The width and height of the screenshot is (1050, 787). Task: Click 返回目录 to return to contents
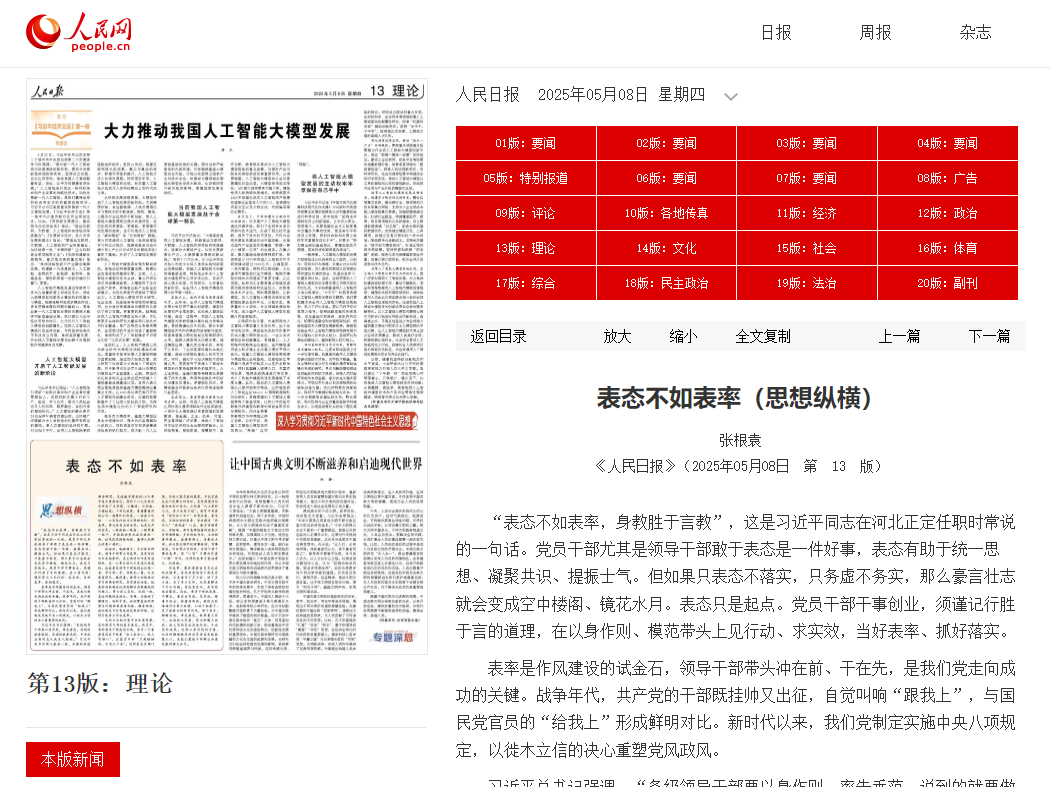(498, 336)
